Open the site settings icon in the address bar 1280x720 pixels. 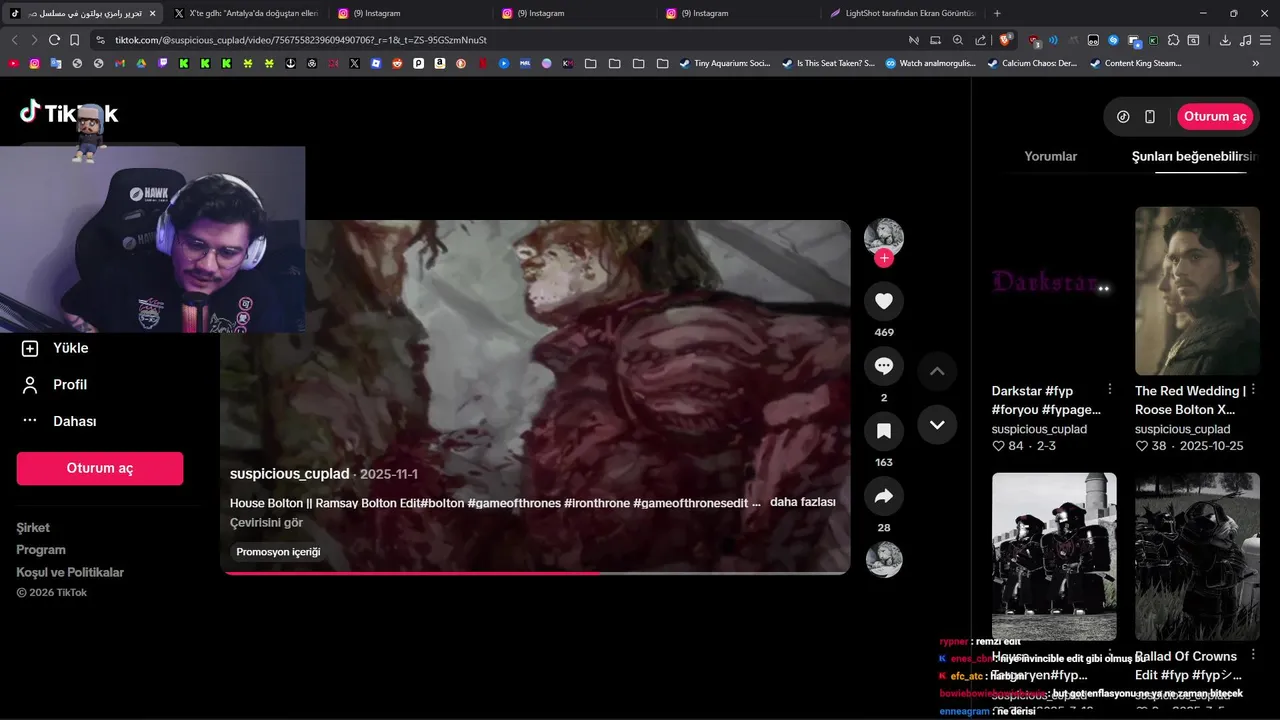[100, 40]
